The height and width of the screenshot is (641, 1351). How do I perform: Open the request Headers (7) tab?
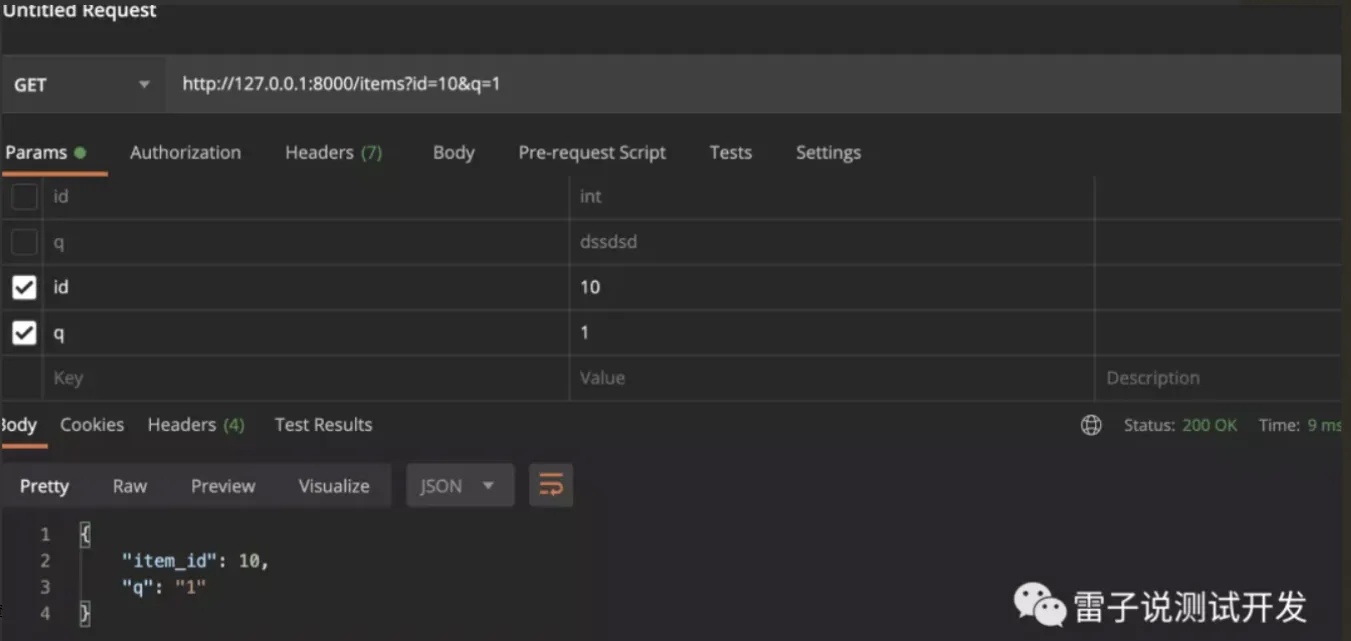coord(333,153)
